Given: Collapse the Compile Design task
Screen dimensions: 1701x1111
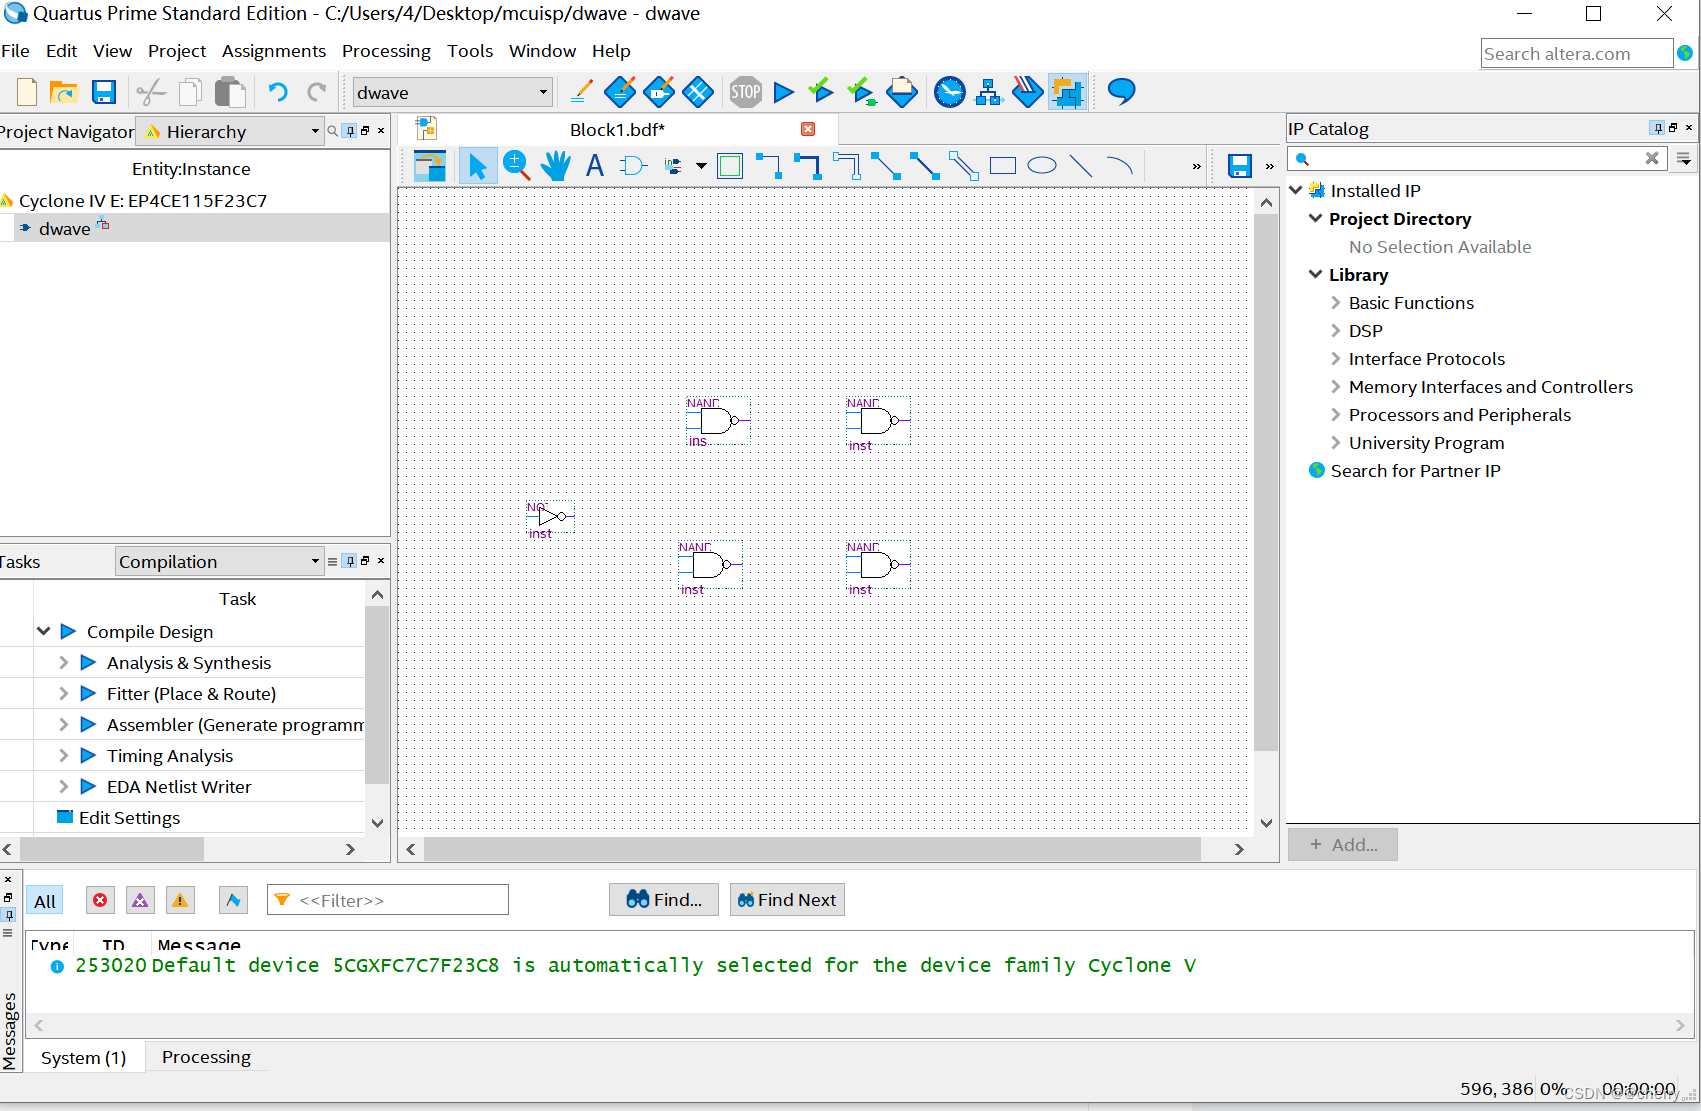Looking at the screenshot, I should click(x=43, y=631).
